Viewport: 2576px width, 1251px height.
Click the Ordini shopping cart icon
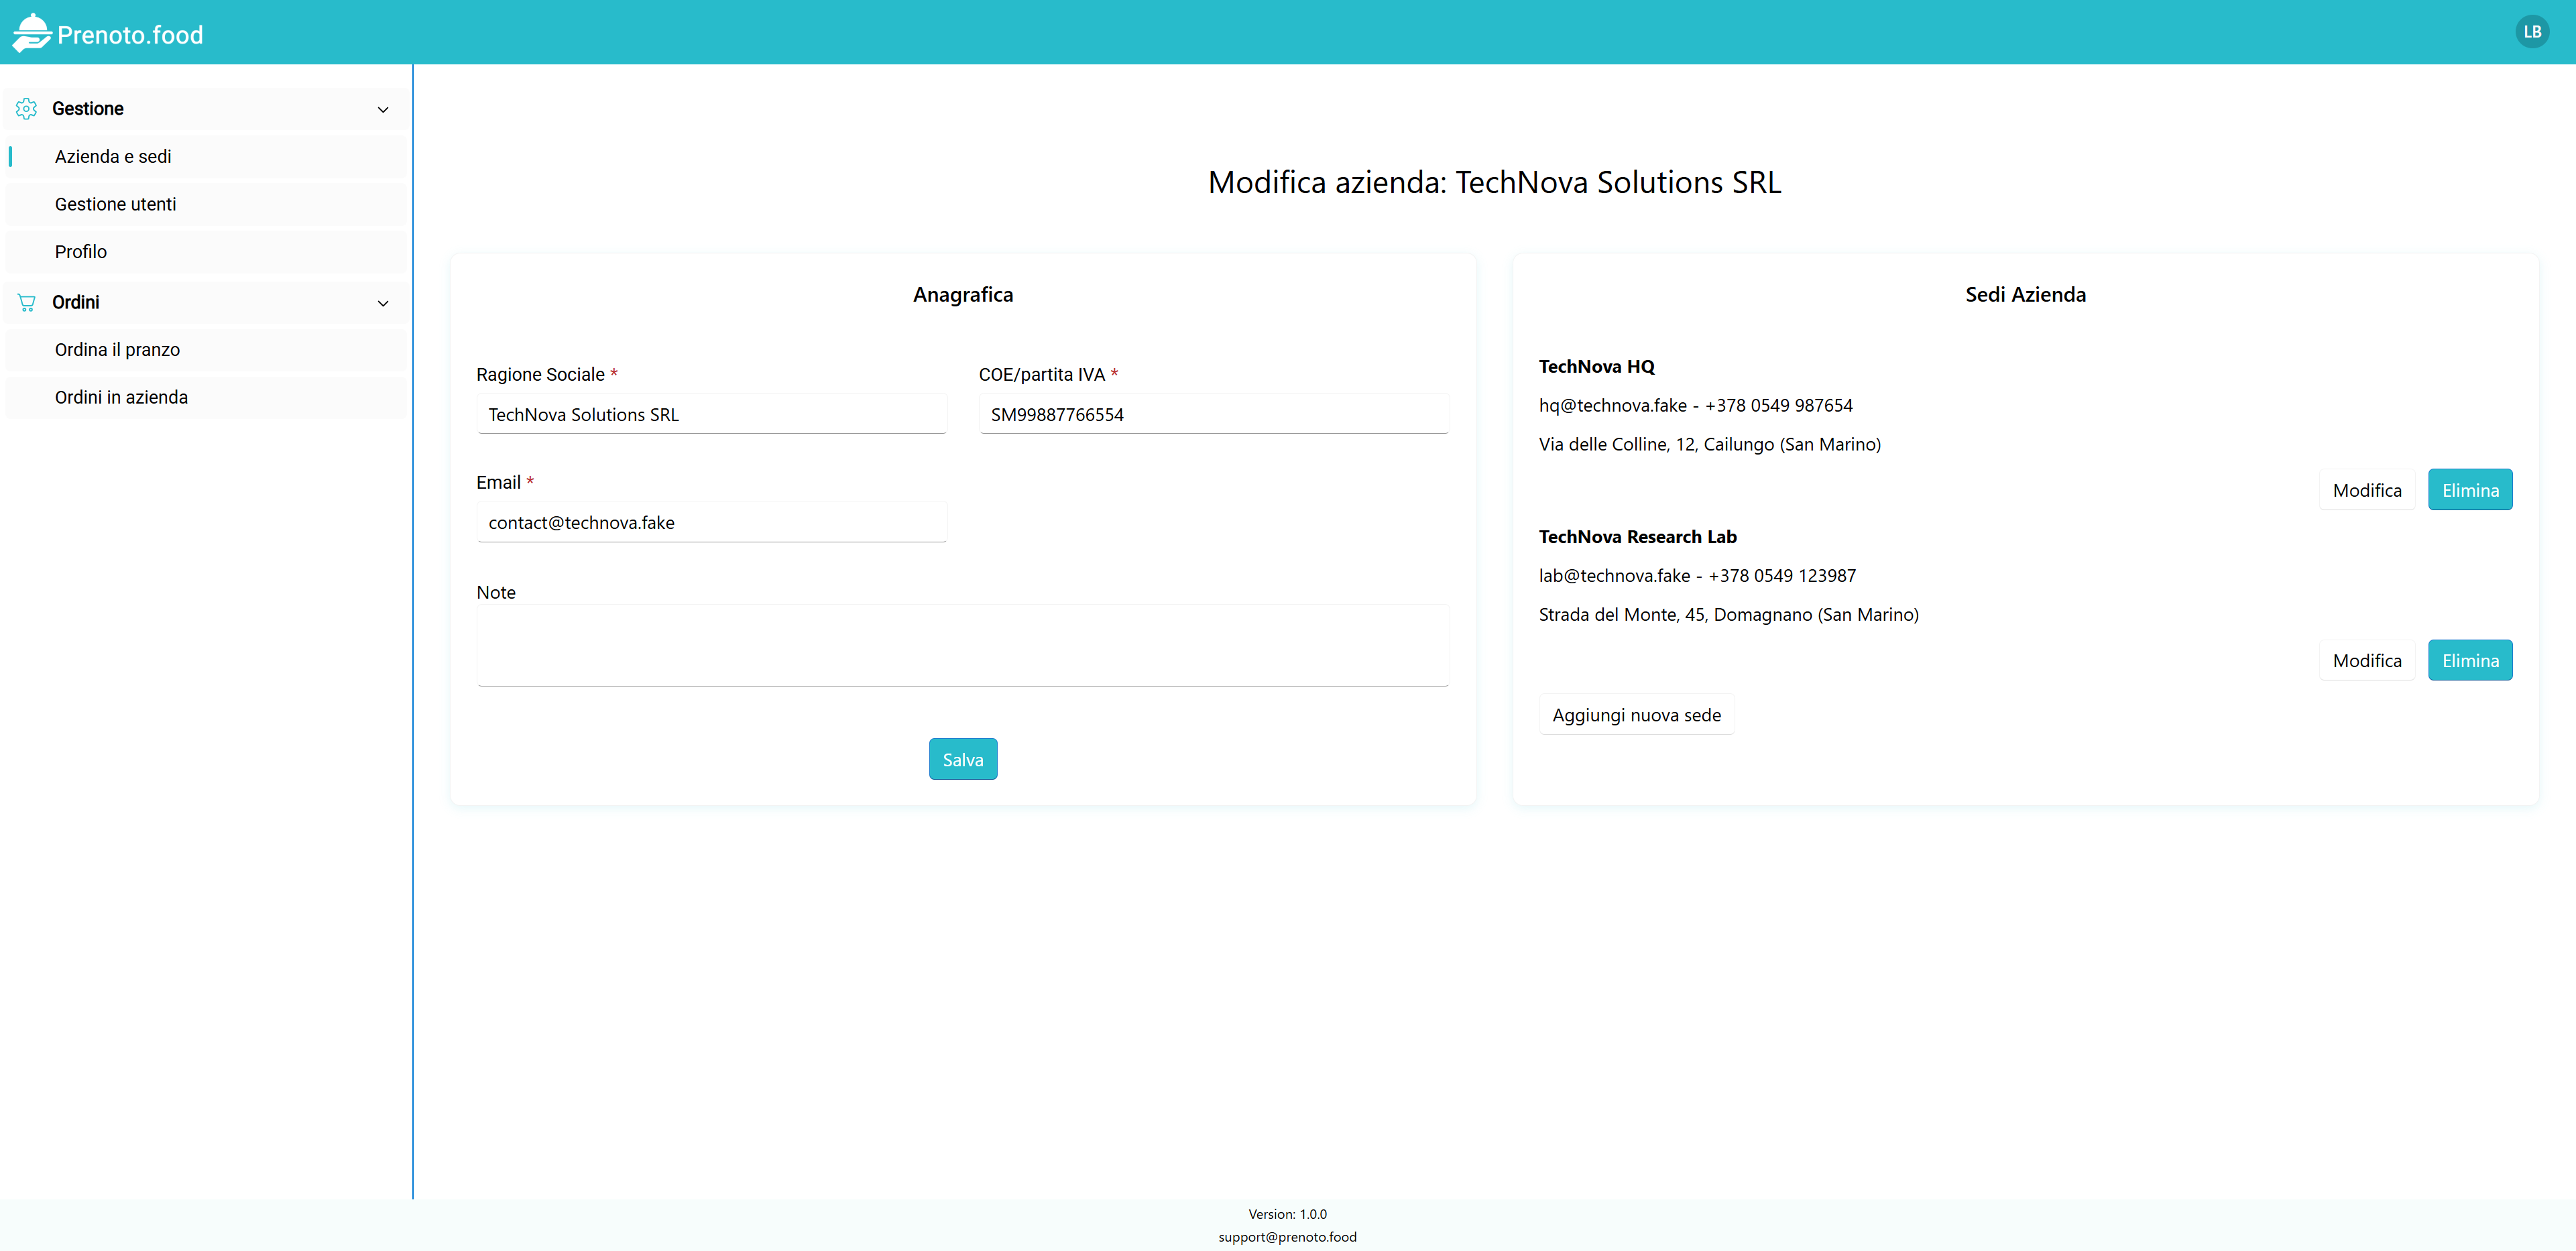(27, 302)
